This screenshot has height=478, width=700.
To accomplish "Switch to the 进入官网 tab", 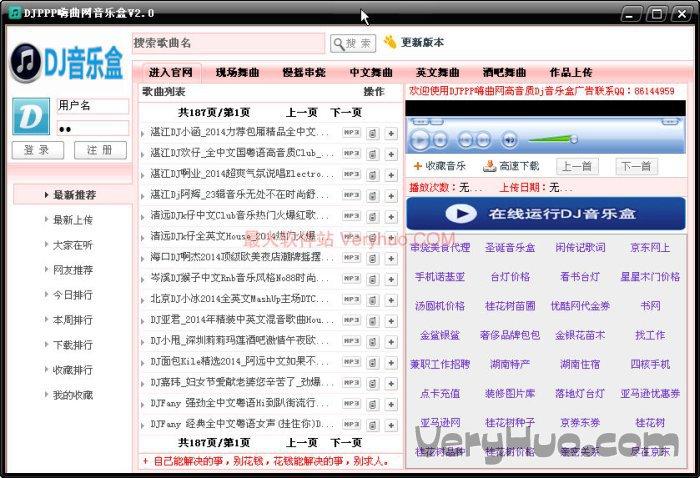I will coord(171,72).
